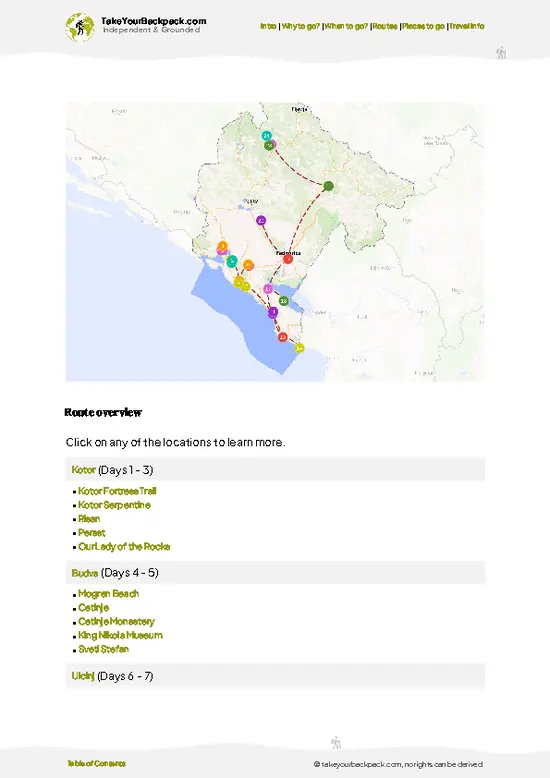Select the red map marker numbered 13
The image size is (550, 778).
click(x=282, y=337)
